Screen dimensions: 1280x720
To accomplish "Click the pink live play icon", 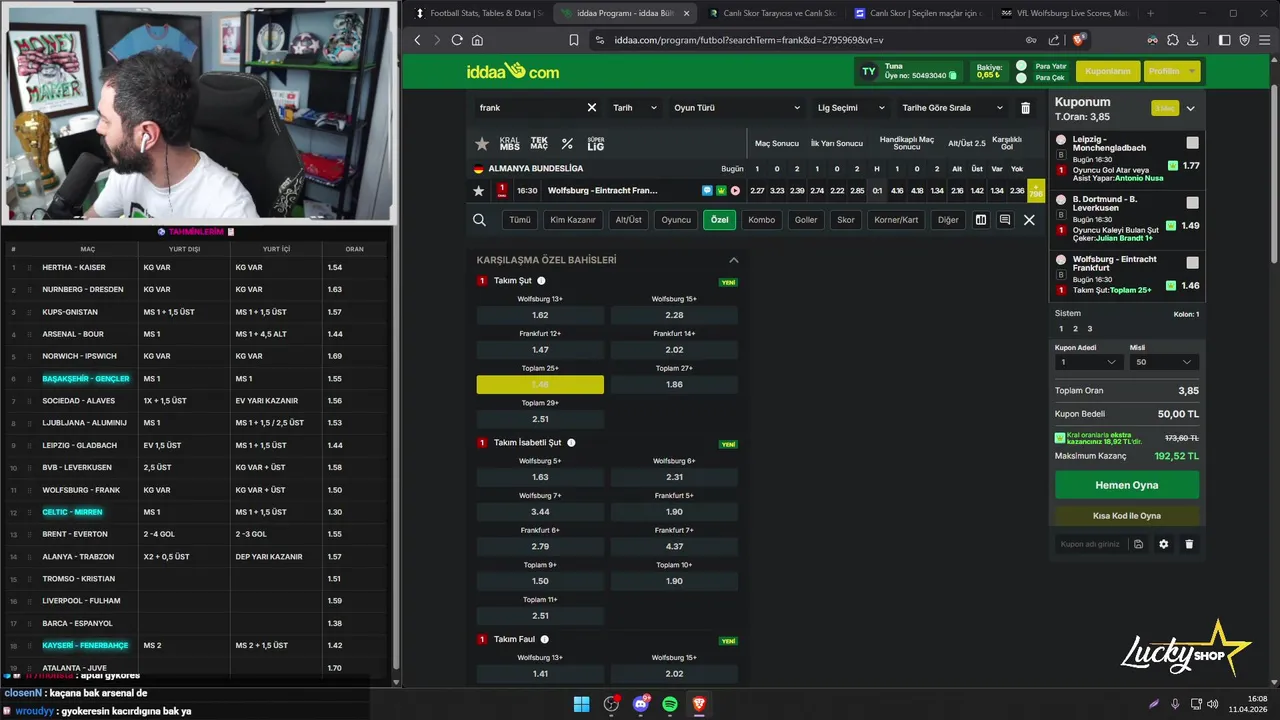I will (735, 191).
